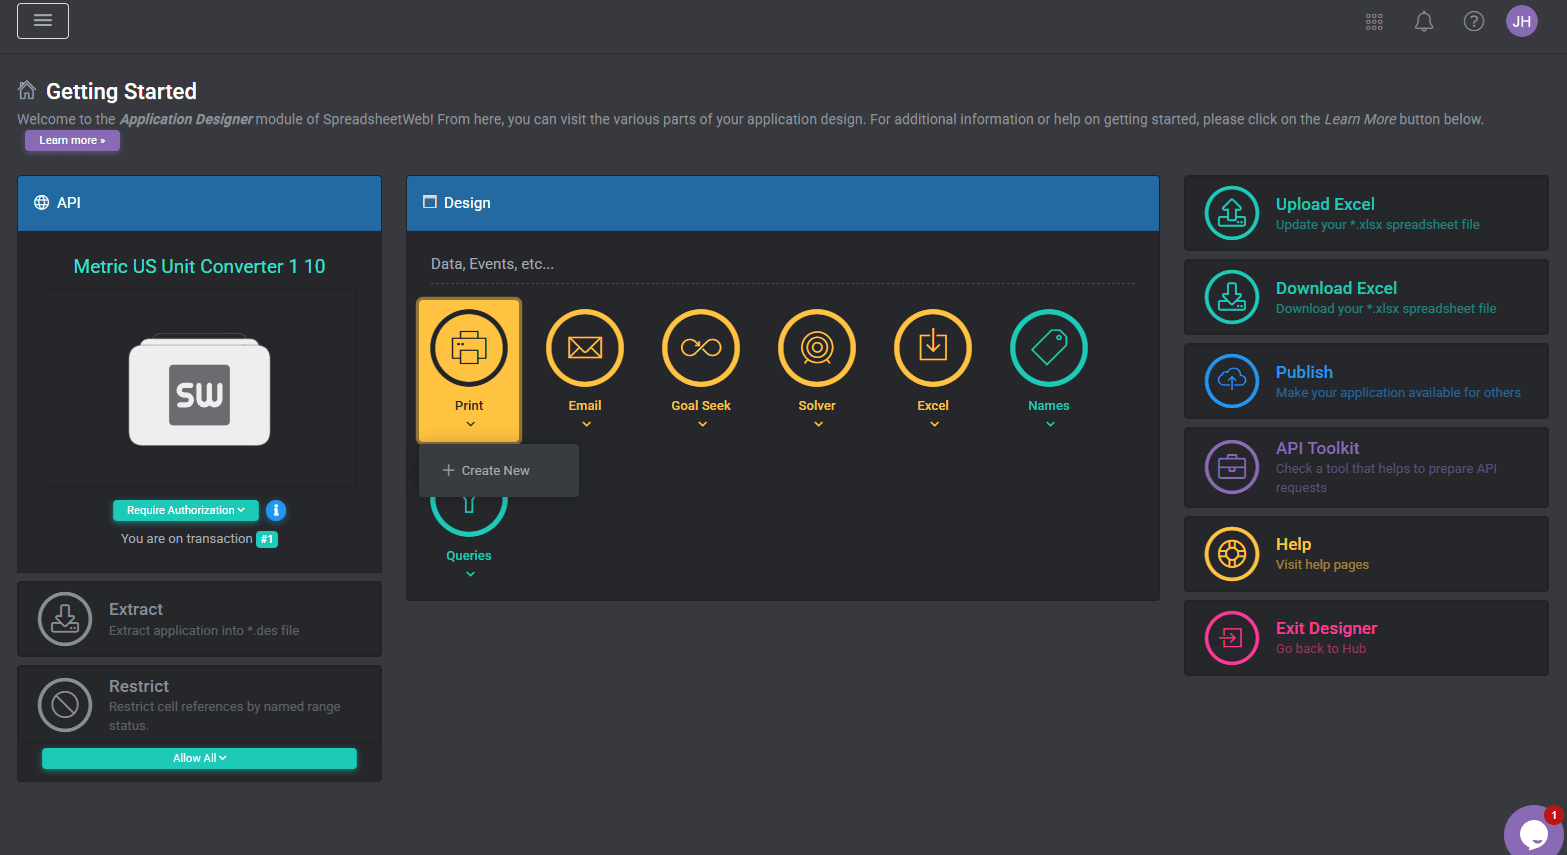Click the API Toolkit briefcase icon
This screenshot has height=855, width=1567.
click(1232, 467)
